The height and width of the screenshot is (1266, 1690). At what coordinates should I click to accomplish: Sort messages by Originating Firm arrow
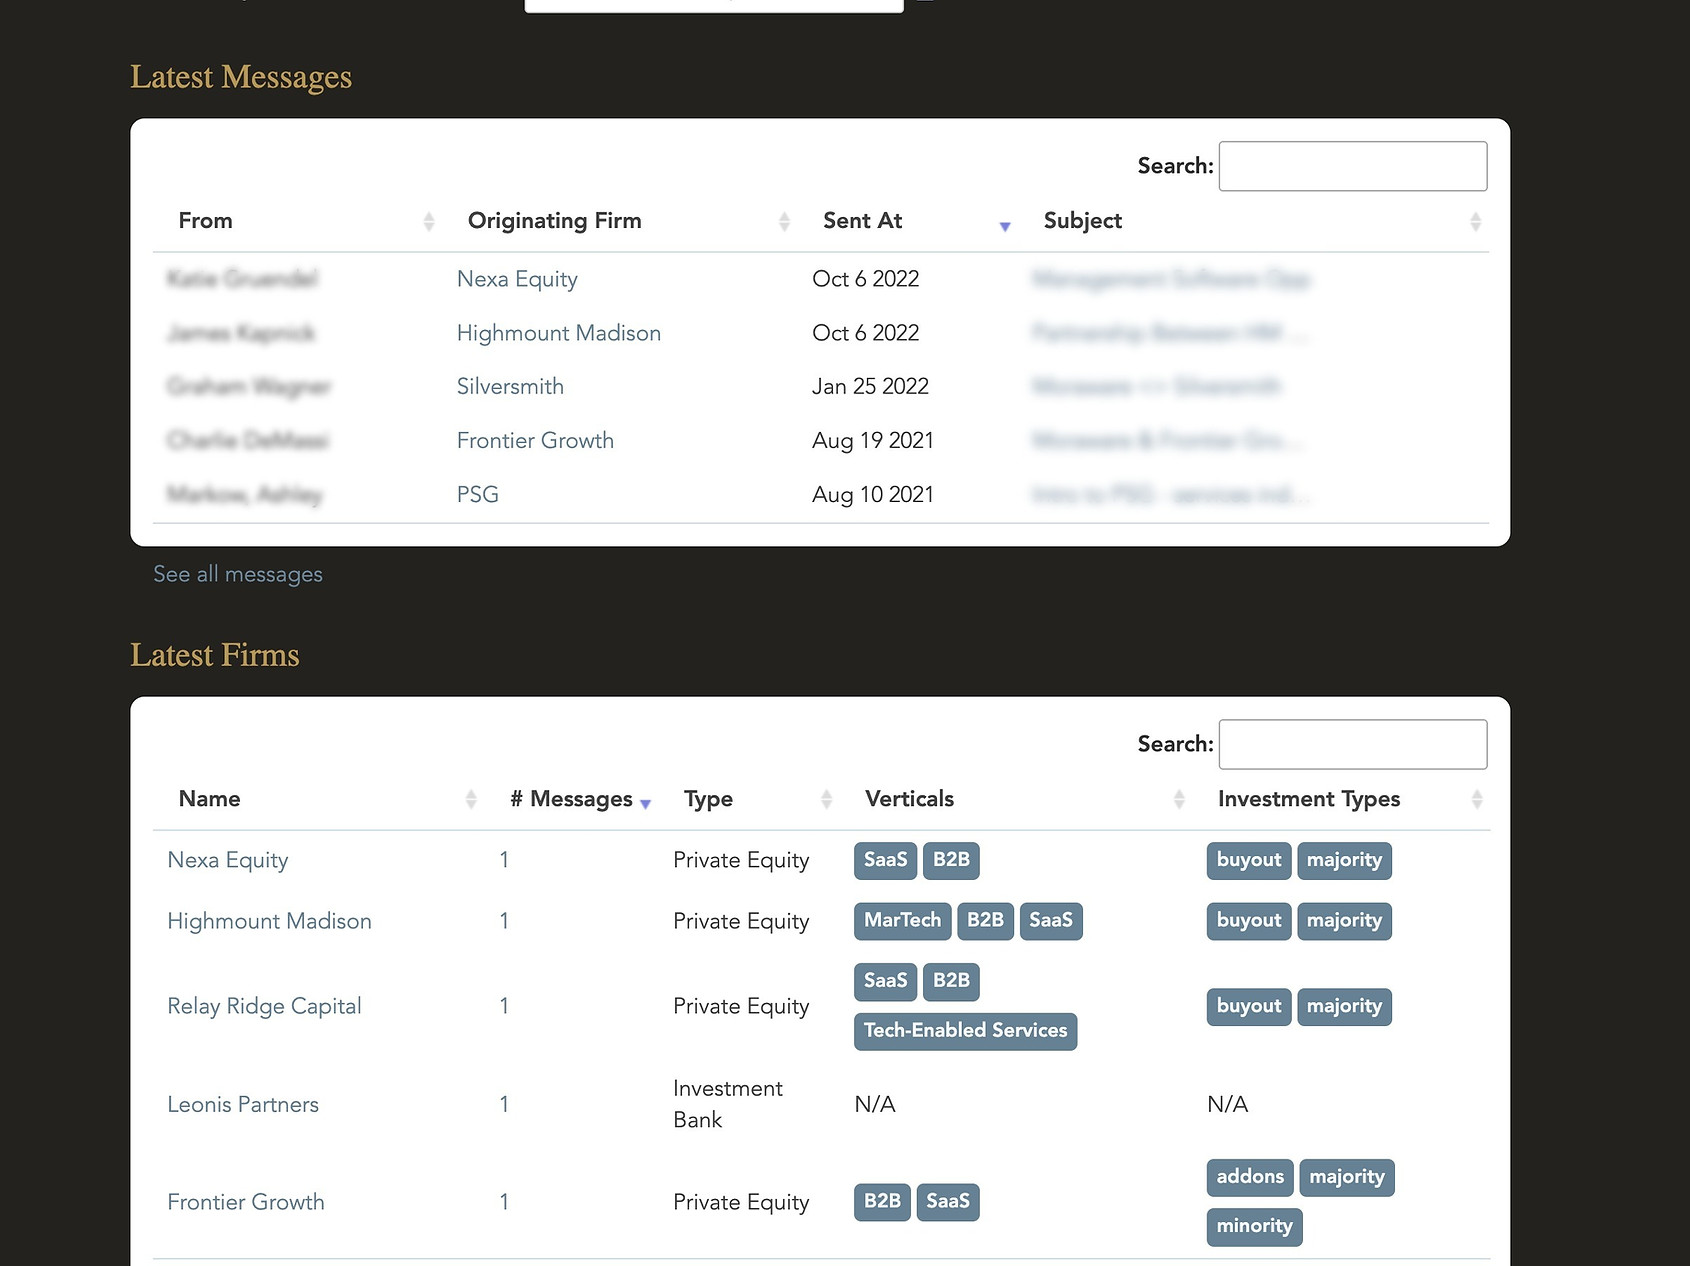point(784,220)
